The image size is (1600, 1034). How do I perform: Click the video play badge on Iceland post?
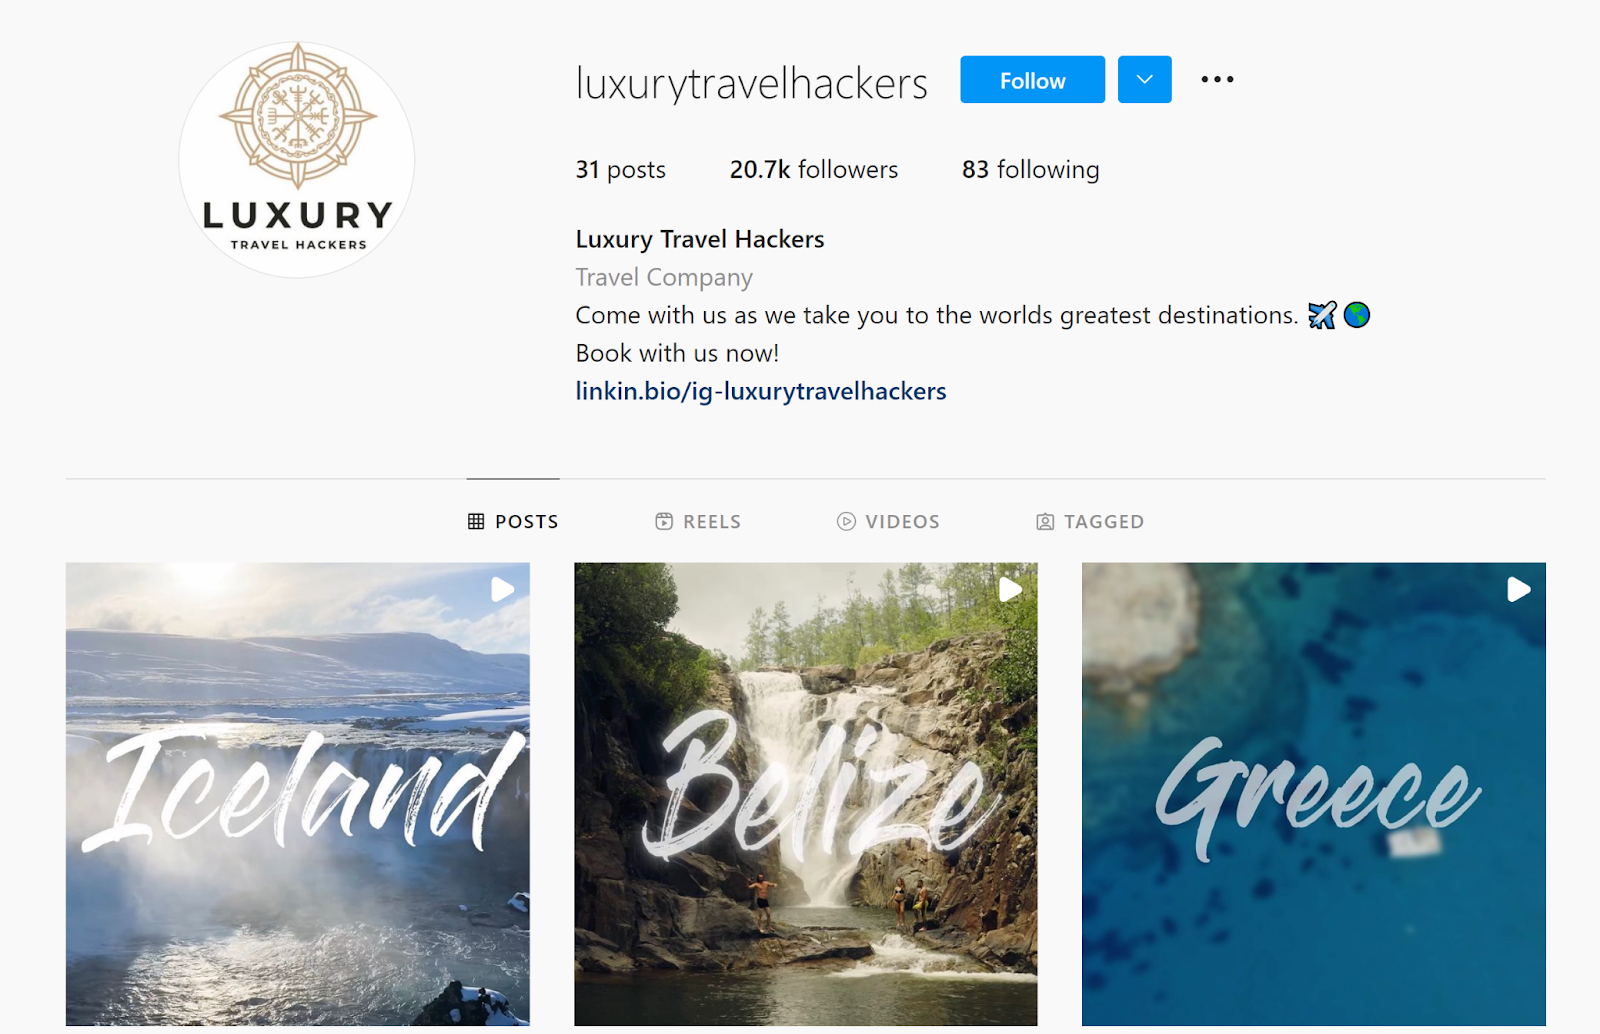click(503, 590)
